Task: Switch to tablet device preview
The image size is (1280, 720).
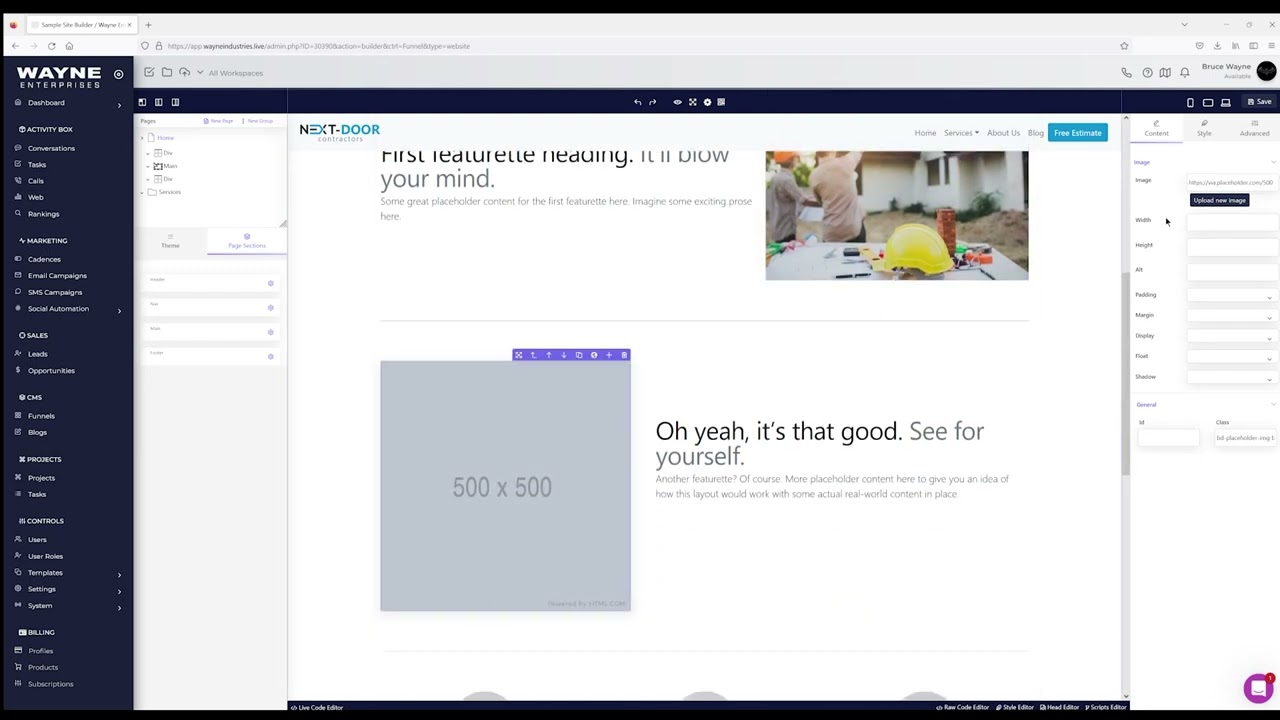Action: [1208, 102]
